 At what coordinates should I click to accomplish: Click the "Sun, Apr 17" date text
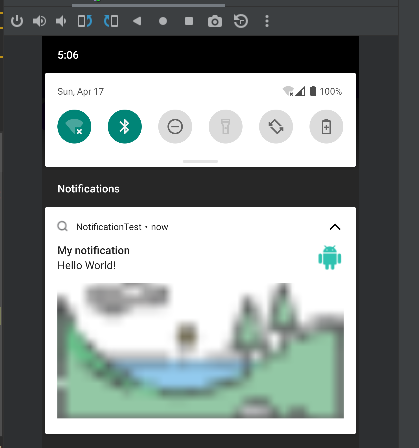81,91
